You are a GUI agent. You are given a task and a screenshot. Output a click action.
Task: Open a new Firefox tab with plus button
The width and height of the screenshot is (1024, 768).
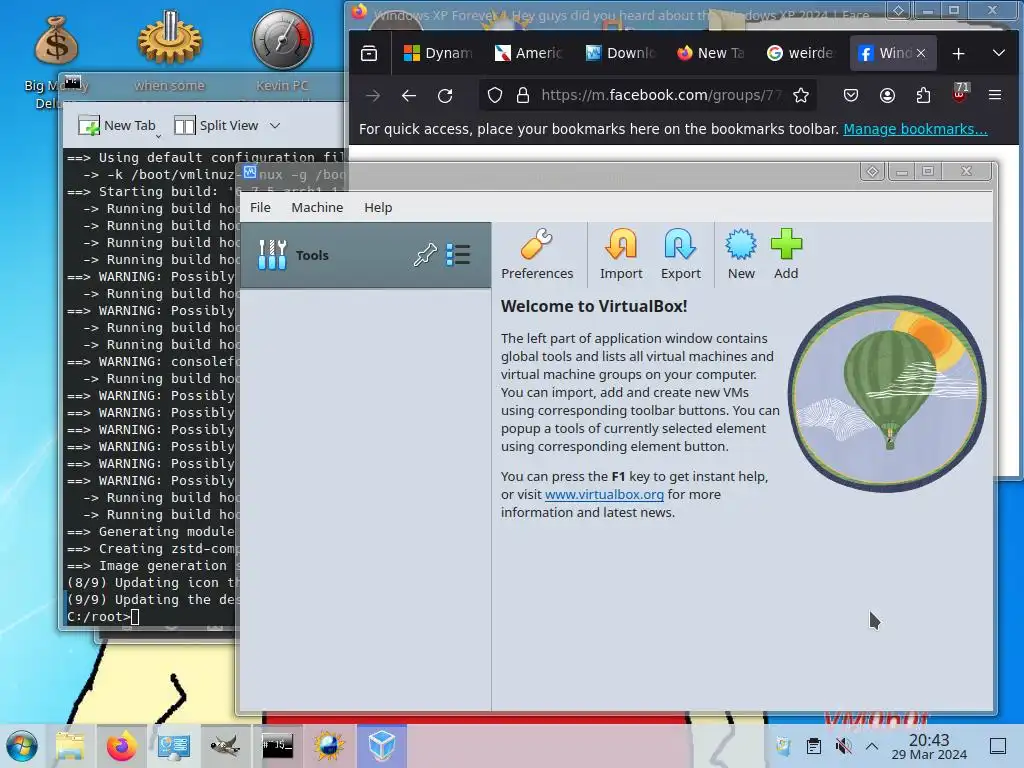958,54
